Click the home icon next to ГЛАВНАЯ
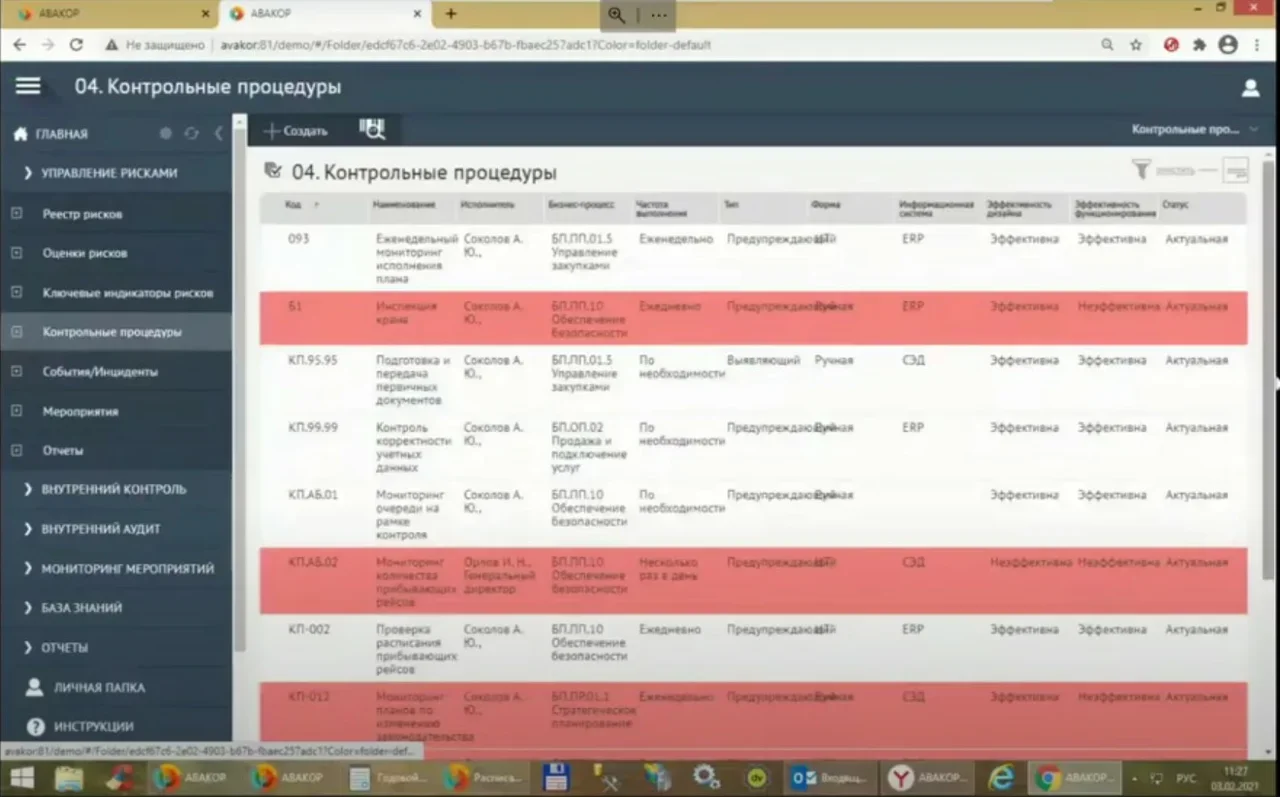The width and height of the screenshot is (1280, 797). pos(20,134)
